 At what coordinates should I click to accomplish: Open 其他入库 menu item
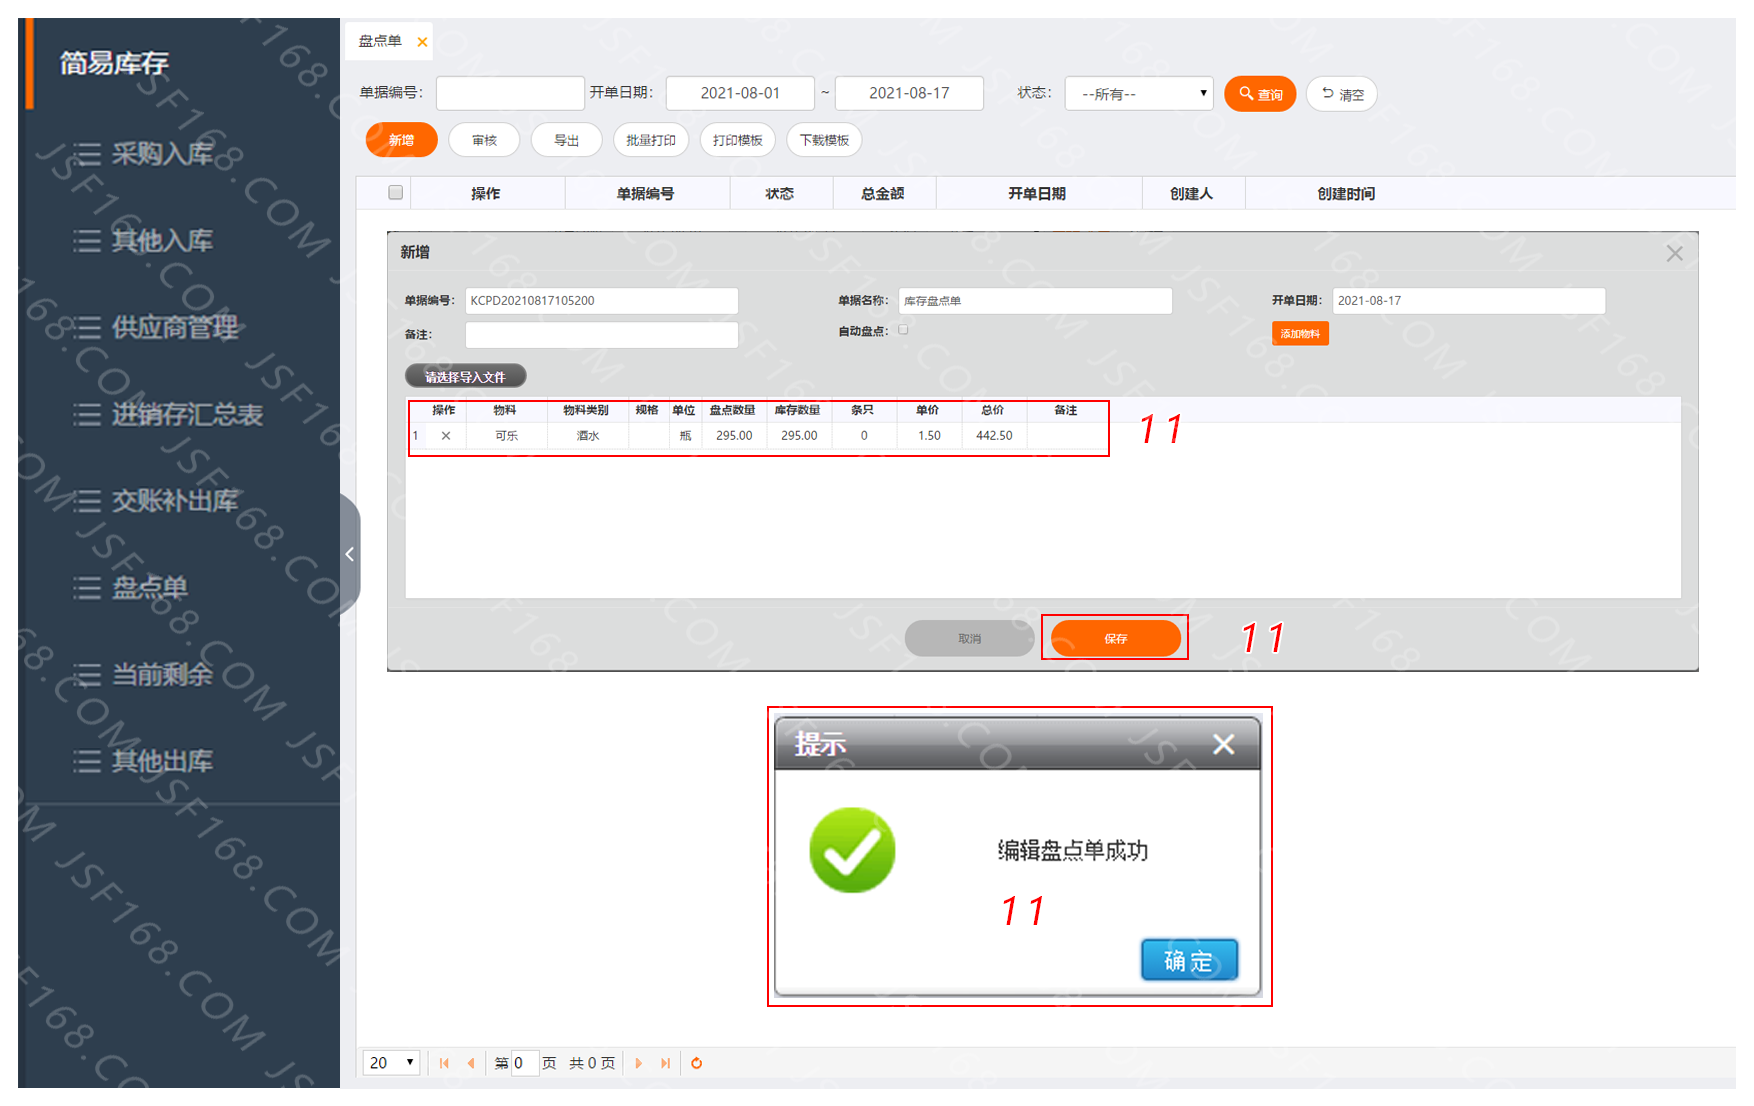(x=162, y=241)
